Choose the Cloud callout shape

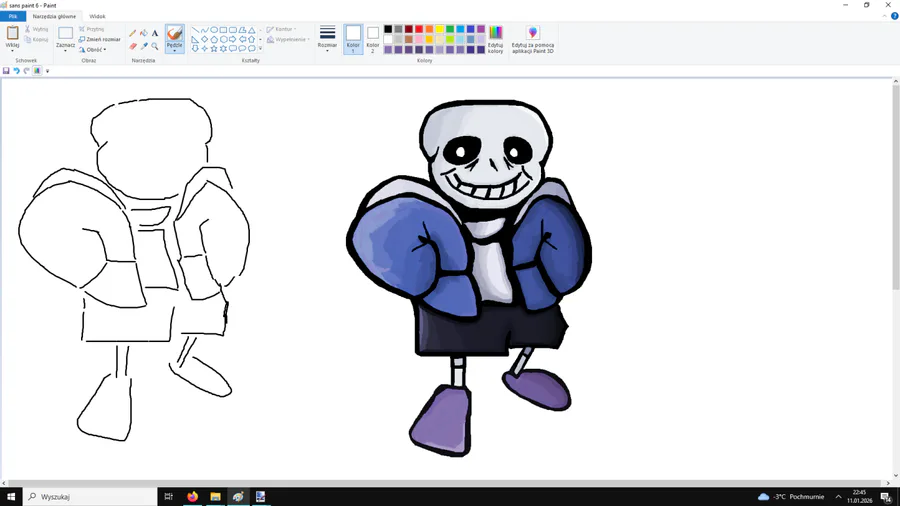[251, 49]
